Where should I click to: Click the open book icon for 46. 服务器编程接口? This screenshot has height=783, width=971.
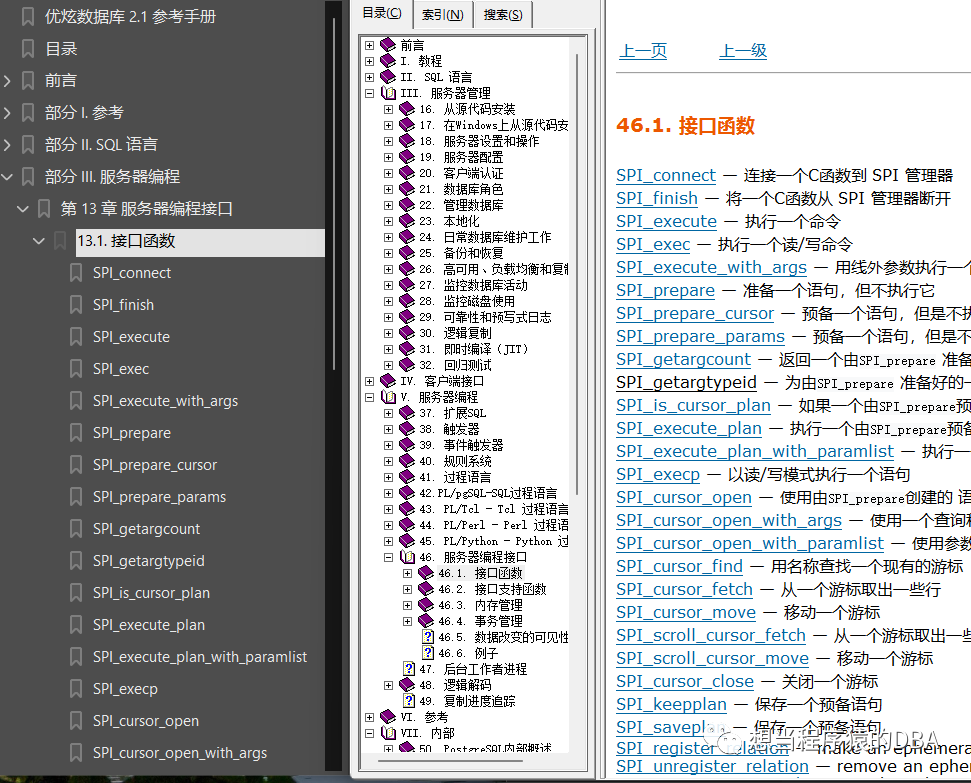tap(407, 557)
